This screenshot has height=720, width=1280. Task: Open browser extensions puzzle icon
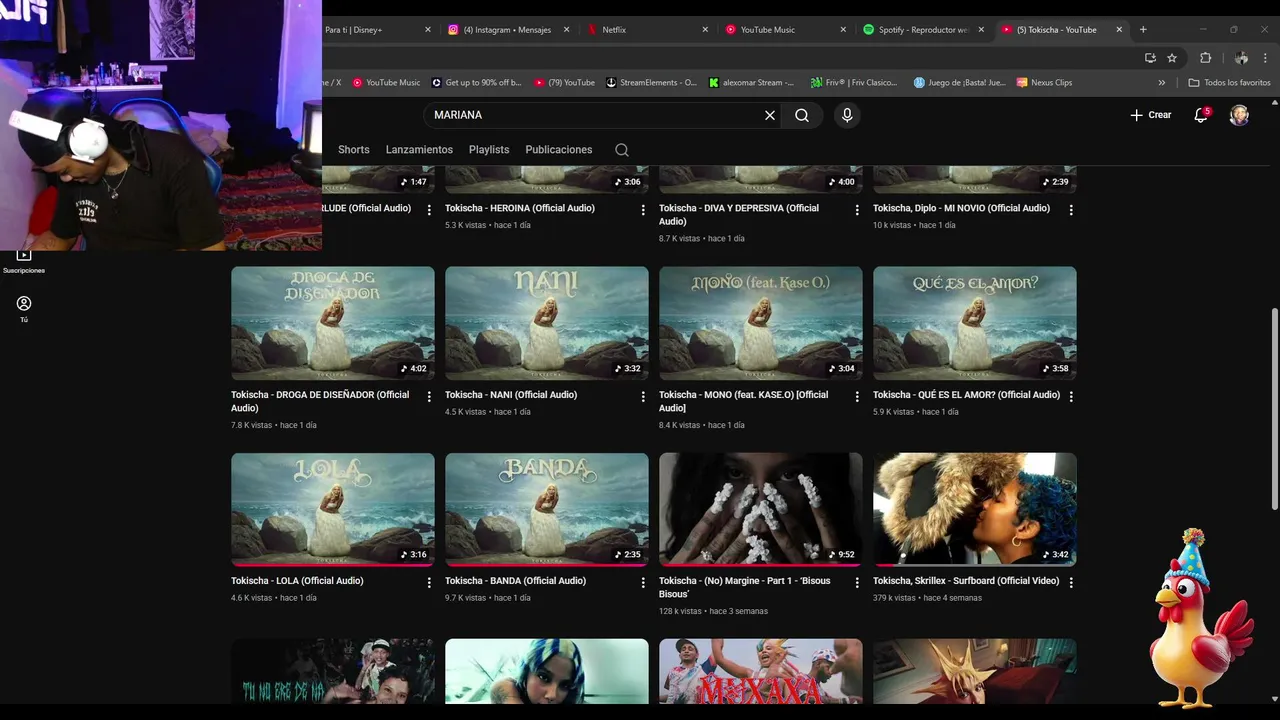(x=1205, y=58)
